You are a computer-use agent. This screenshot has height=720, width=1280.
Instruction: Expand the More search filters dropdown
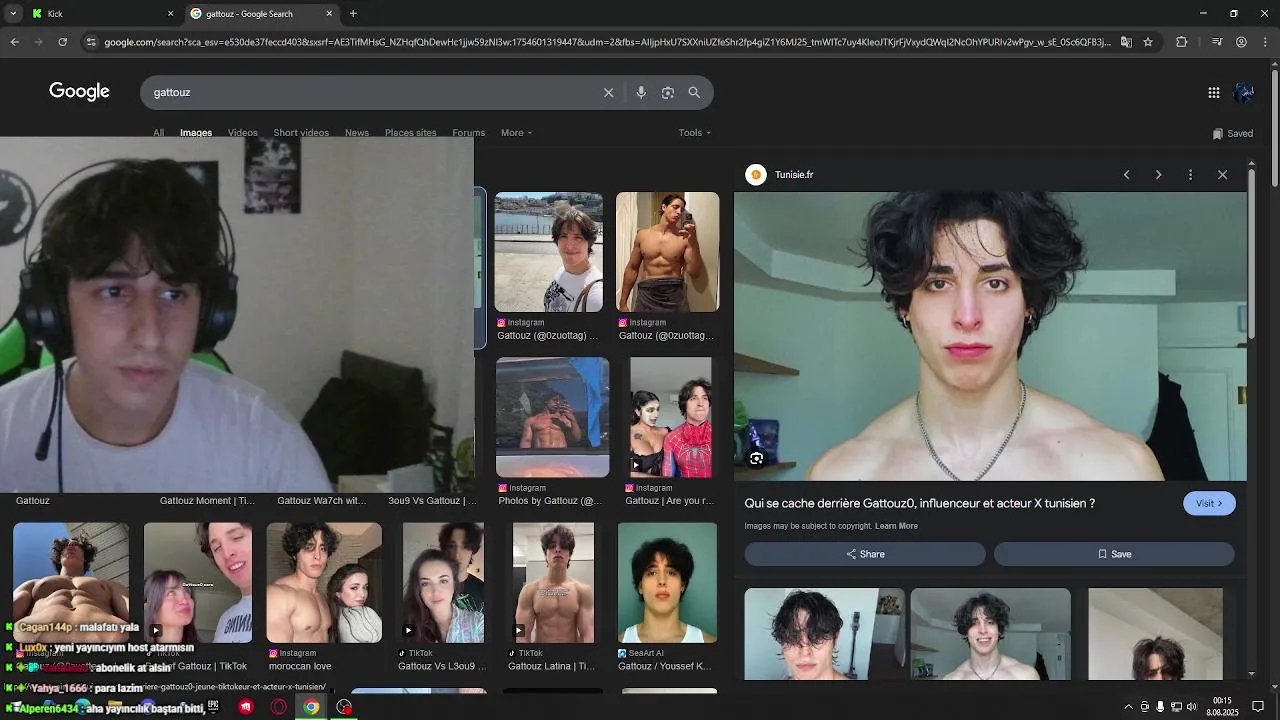coord(516,132)
